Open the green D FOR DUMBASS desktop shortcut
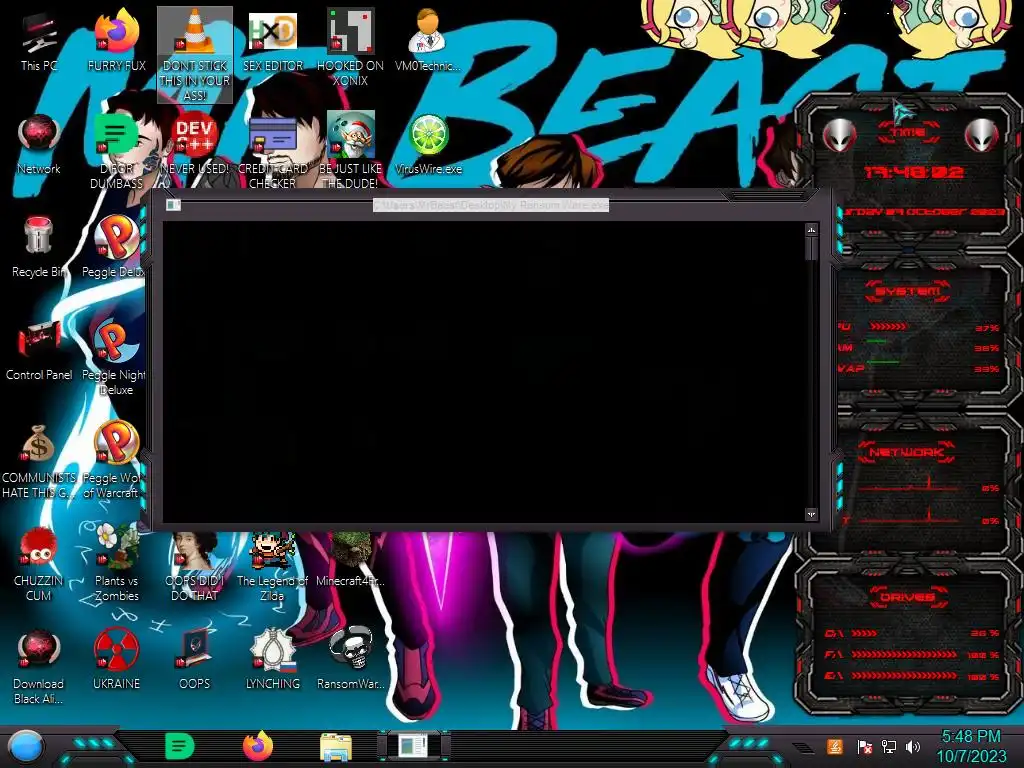This screenshot has height=768, width=1024. click(116, 152)
